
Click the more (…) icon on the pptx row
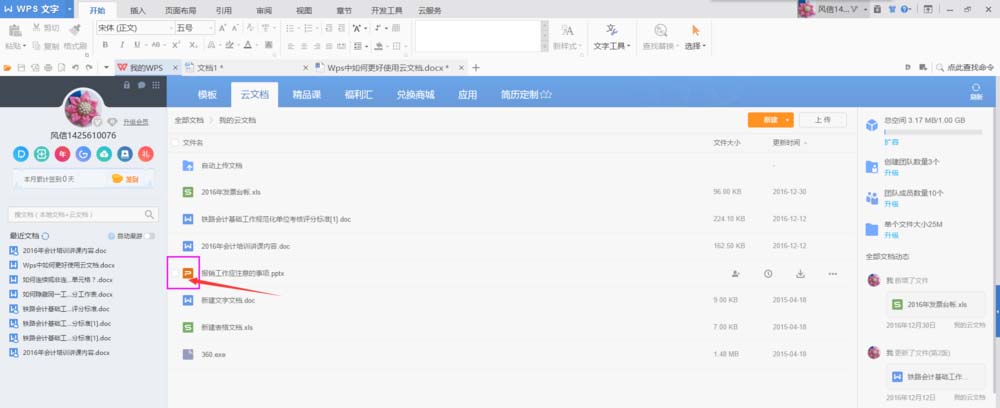click(832, 273)
